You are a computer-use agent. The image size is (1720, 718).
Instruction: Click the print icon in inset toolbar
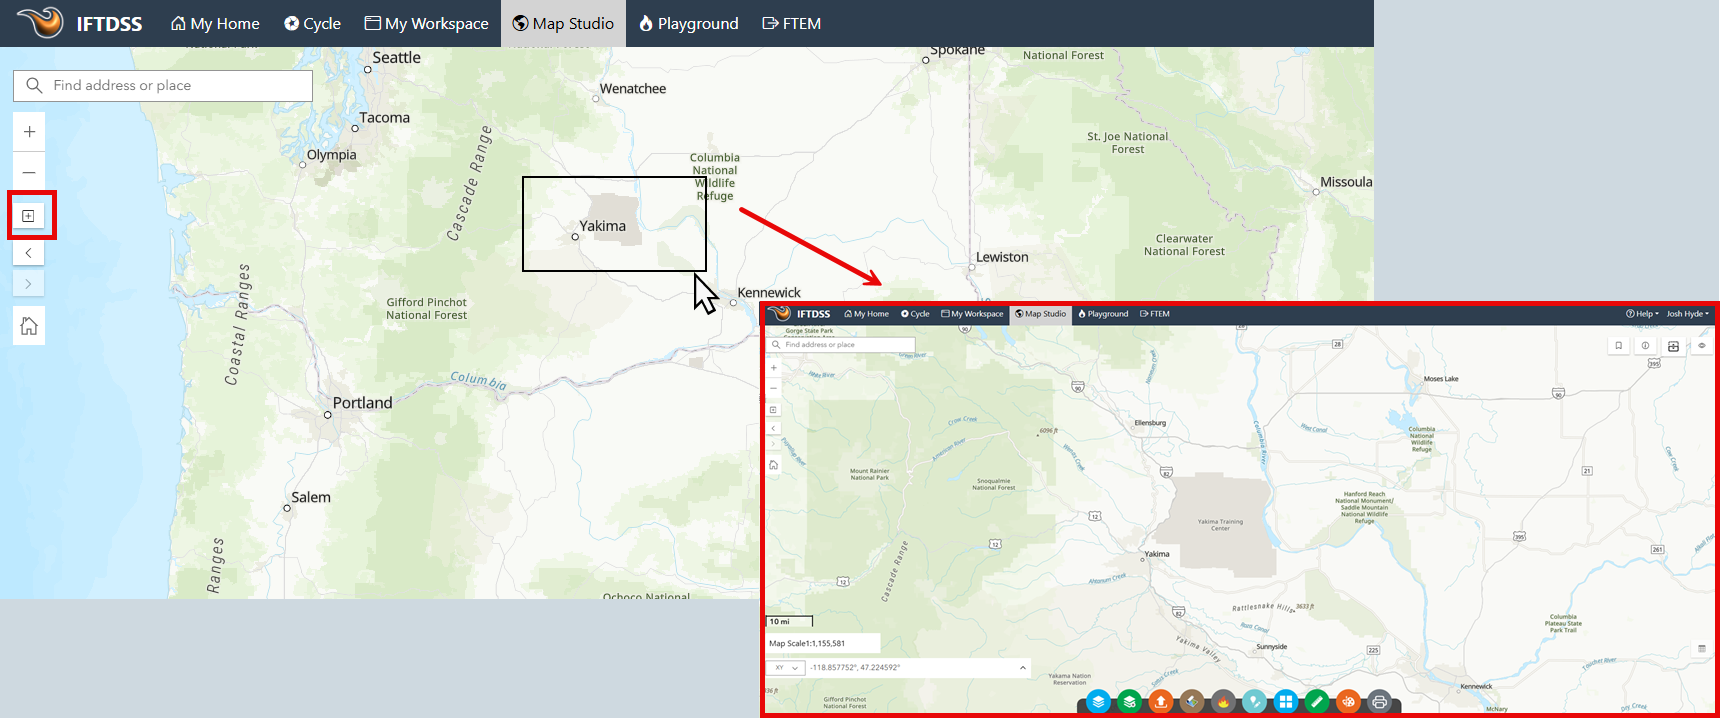click(1379, 702)
